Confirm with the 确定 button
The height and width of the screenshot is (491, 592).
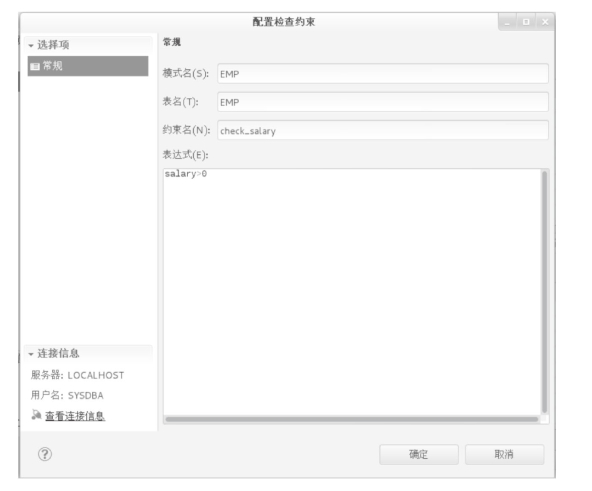(x=419, y=454)
